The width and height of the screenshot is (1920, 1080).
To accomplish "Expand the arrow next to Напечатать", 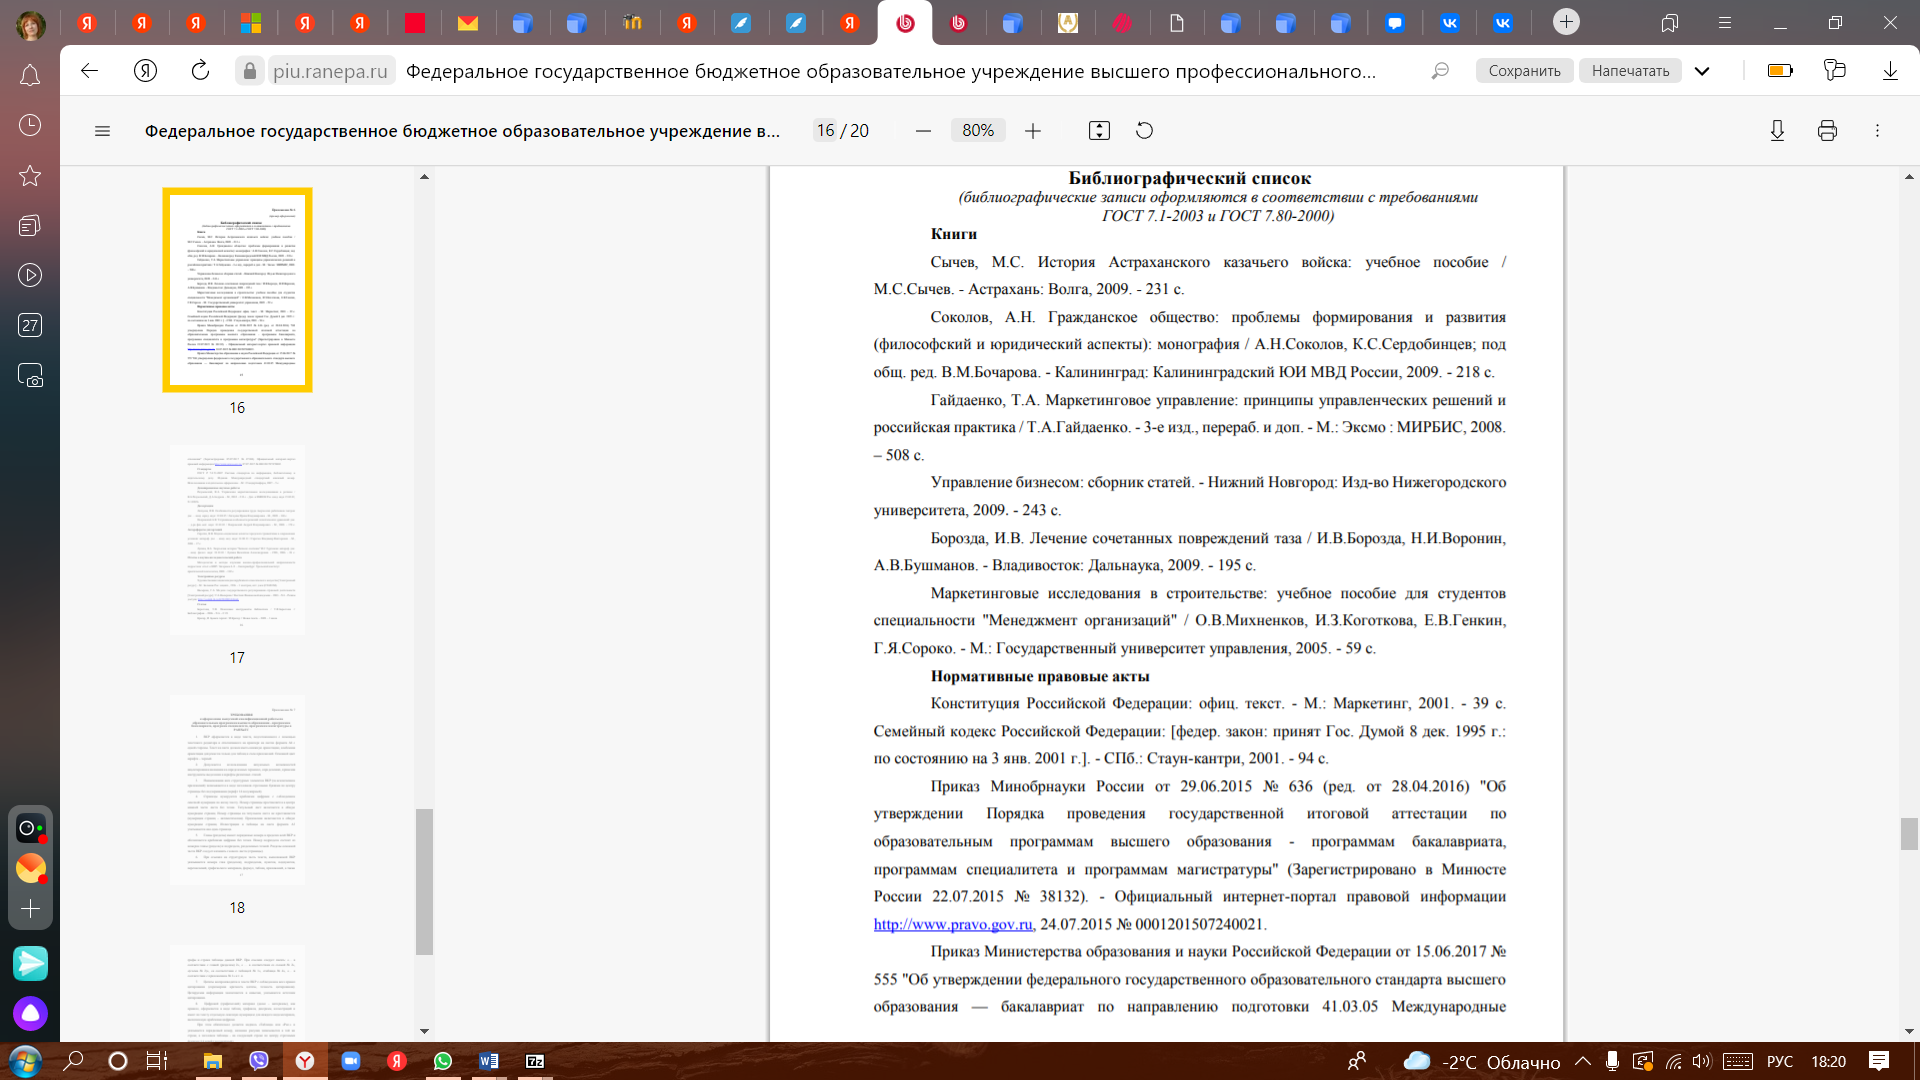I will (x=1702, y=71).
